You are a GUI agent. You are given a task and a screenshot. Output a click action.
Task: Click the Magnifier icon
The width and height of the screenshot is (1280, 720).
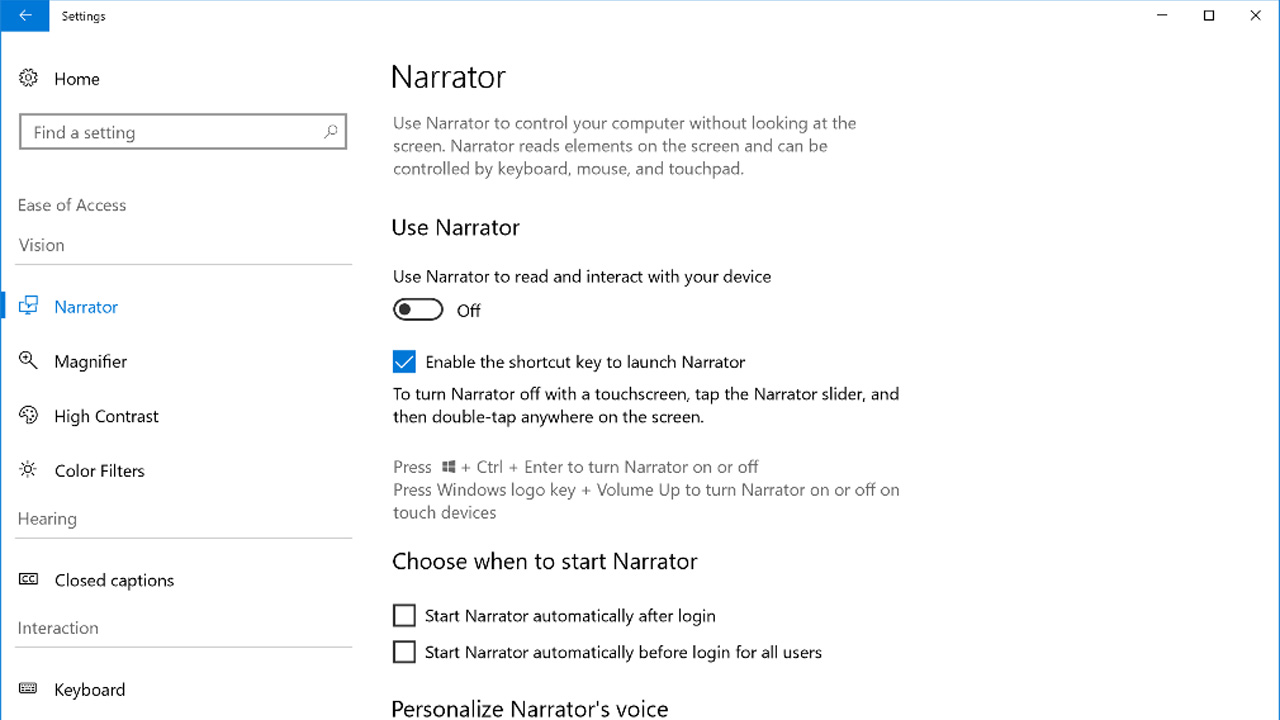click(28, 361)
